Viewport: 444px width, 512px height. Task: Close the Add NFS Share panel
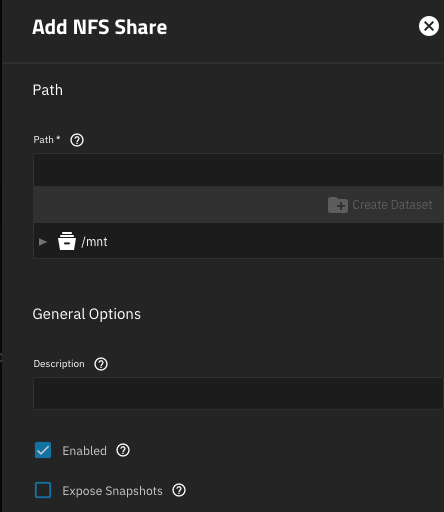tap(429, 26)
